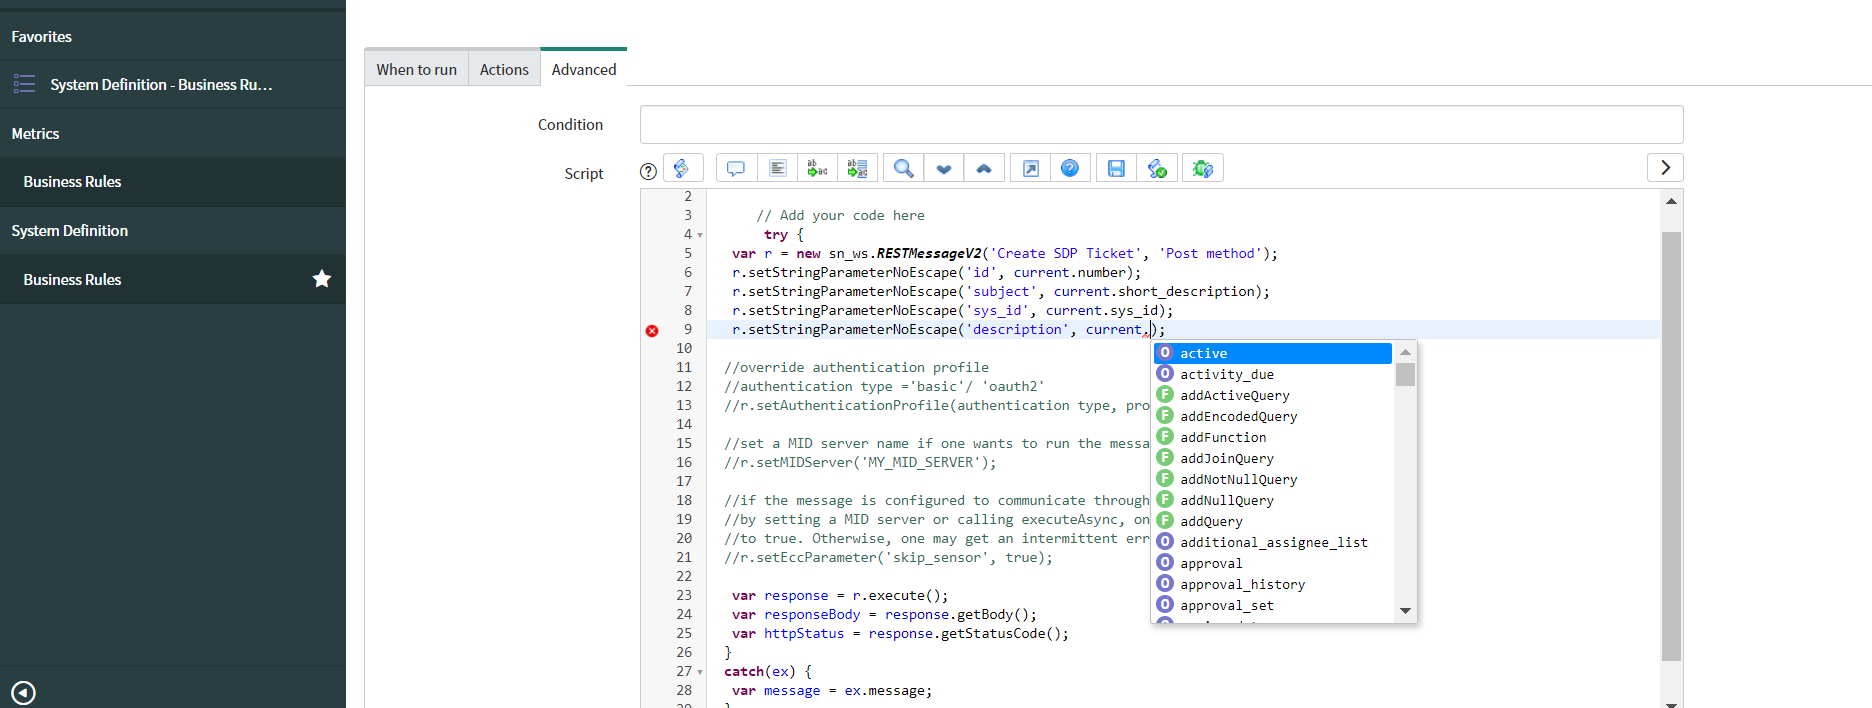Click the Replace icon in script toolbar
This screenshot has height=708, width=1872.
coord(817,168)
